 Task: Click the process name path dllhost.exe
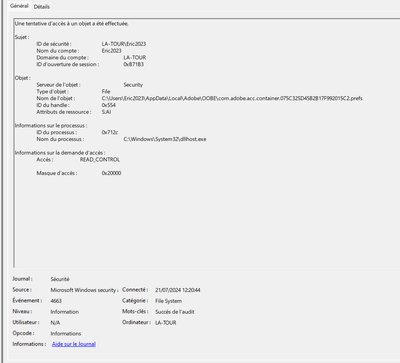tap(165, 139)
